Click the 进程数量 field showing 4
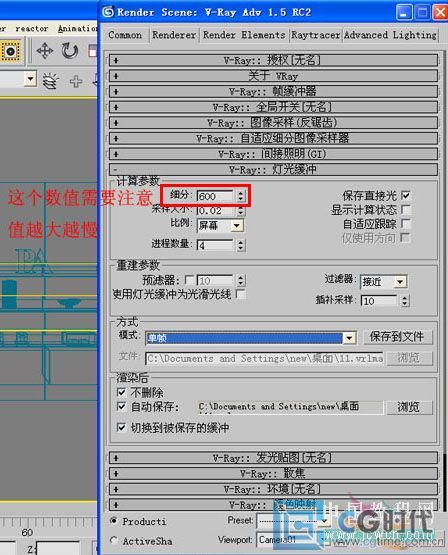 pos(215,245)
